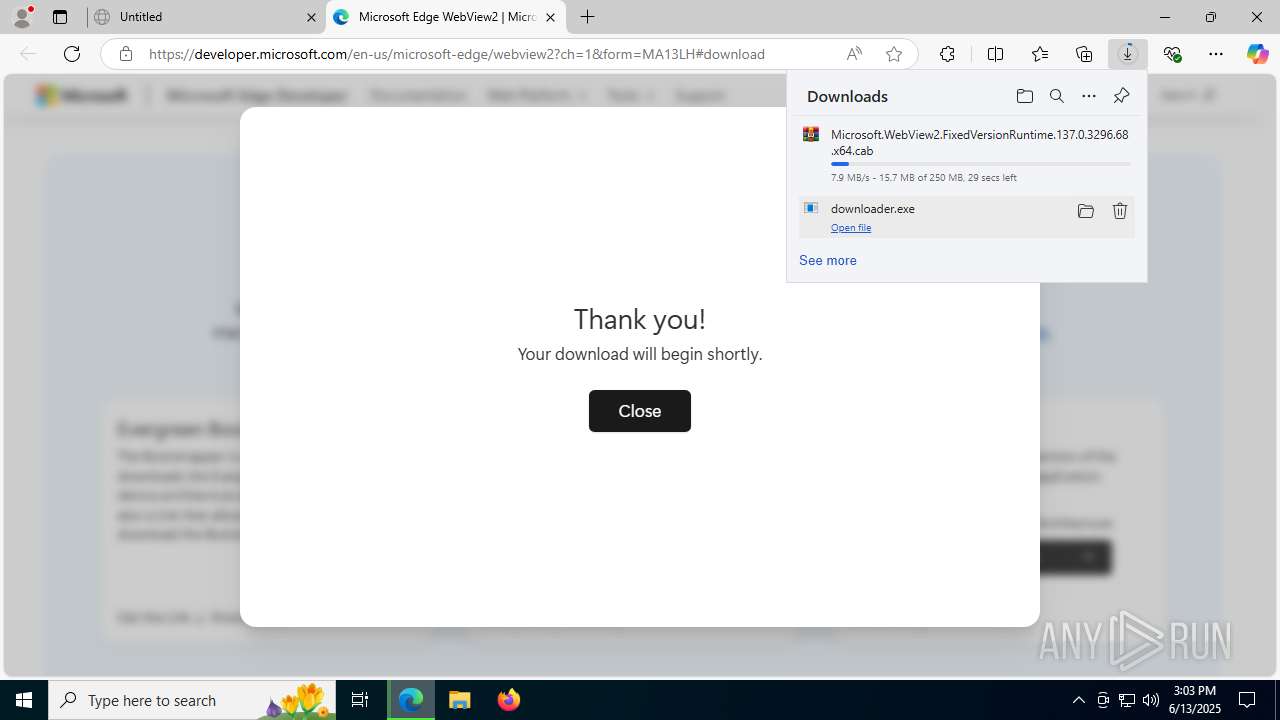Open Microsoft Edge from taskbar

coord(411,700)
